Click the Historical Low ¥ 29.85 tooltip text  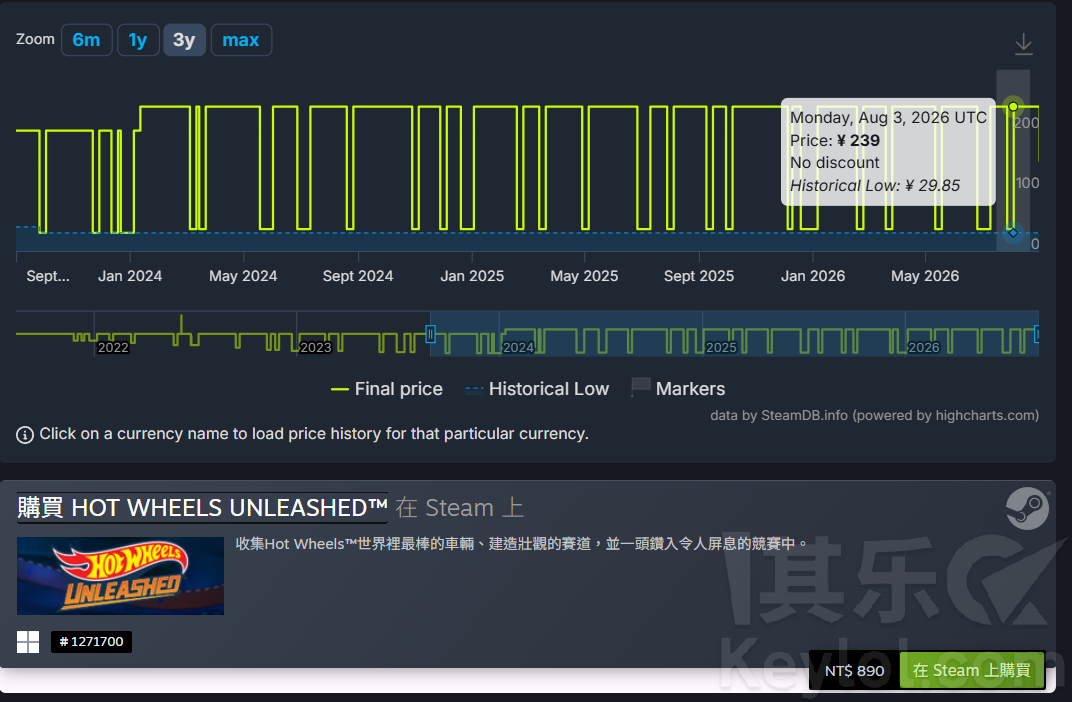[874, 185]
